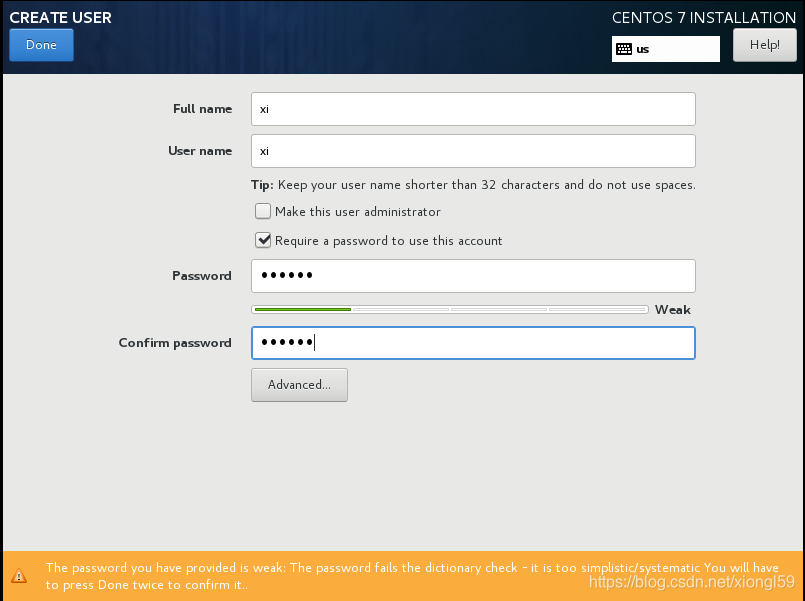
Task: Click the weak password warning message
Action: [x=412, y=576]
